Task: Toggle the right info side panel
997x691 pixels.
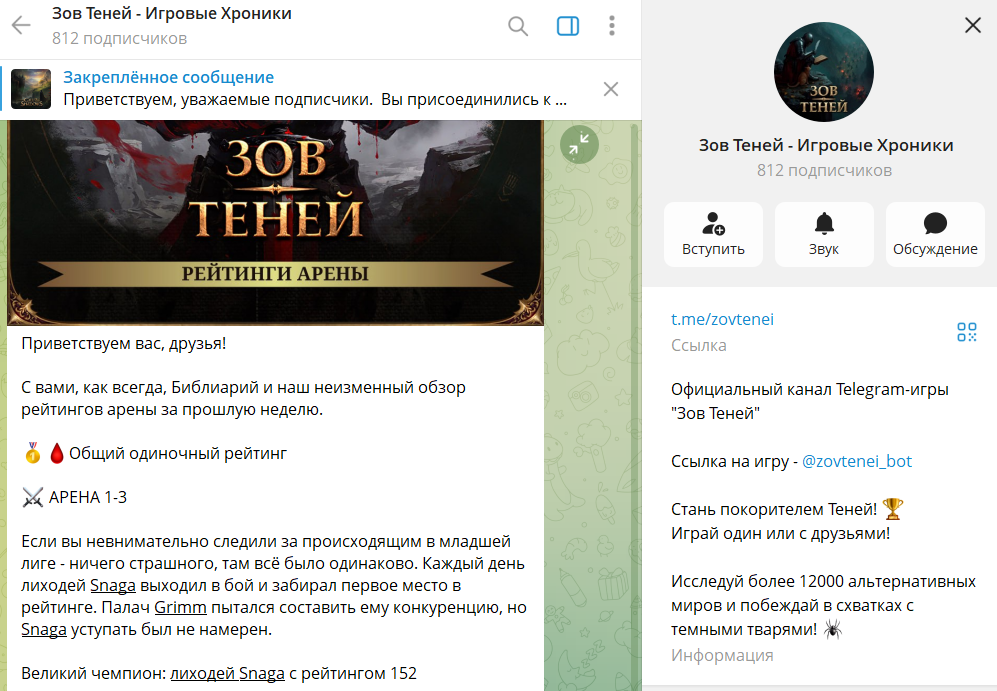Action: (x=567, y=26)
